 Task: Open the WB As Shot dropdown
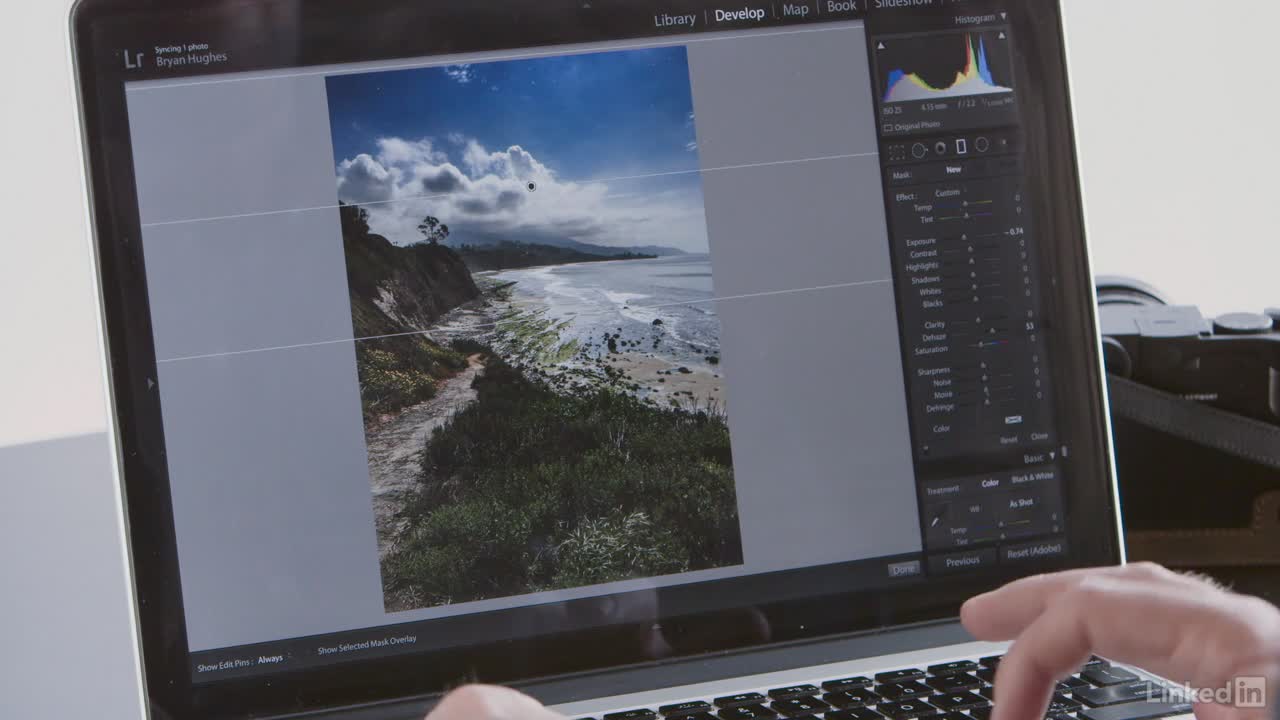pyautogui.click(x=1021, y=503)
